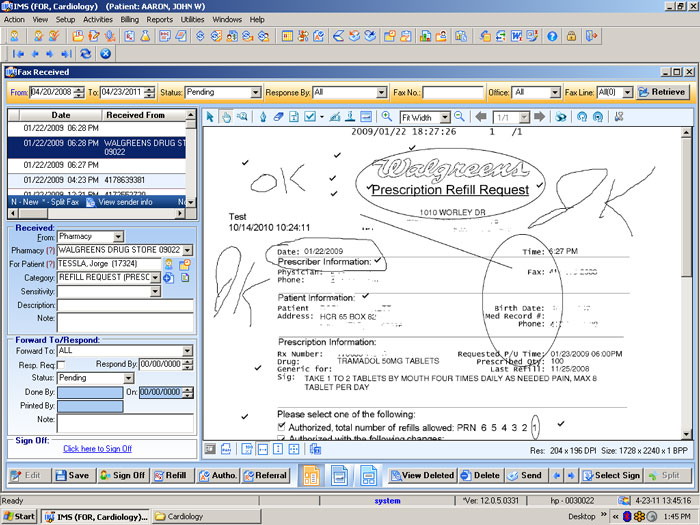Toggle the Resp. Req checkbox
Image resolution: width=700 pixels, height=525 pixels.
tap(61, 365)
